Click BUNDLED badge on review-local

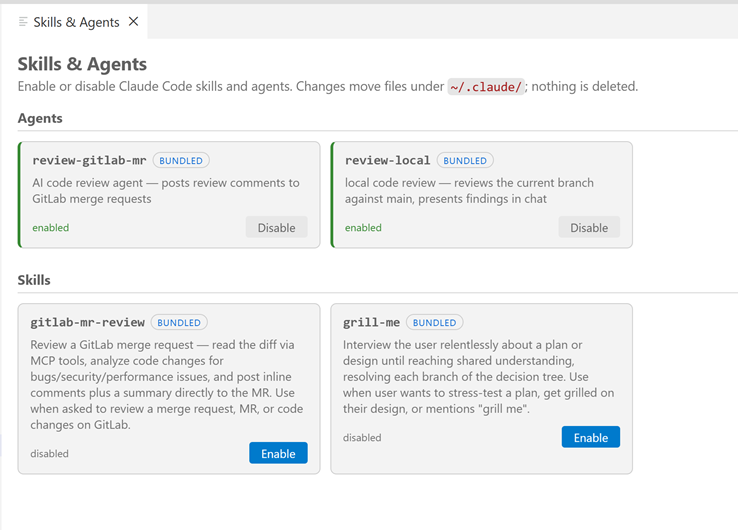(465, 161)
